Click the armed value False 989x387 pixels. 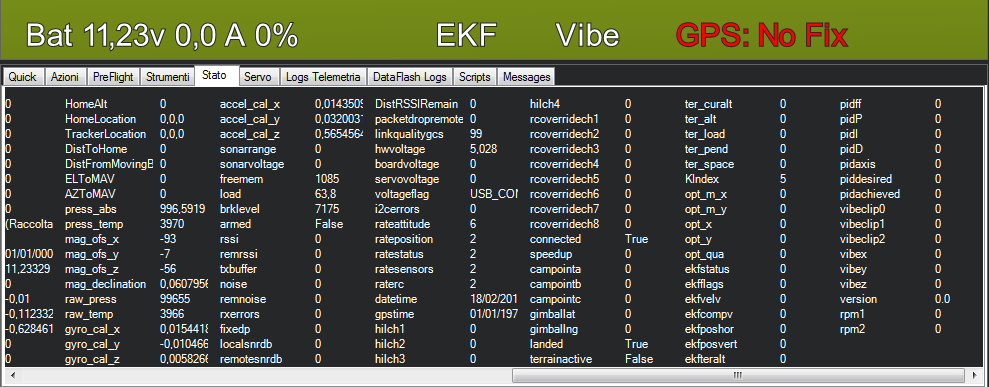coord(329,224)
